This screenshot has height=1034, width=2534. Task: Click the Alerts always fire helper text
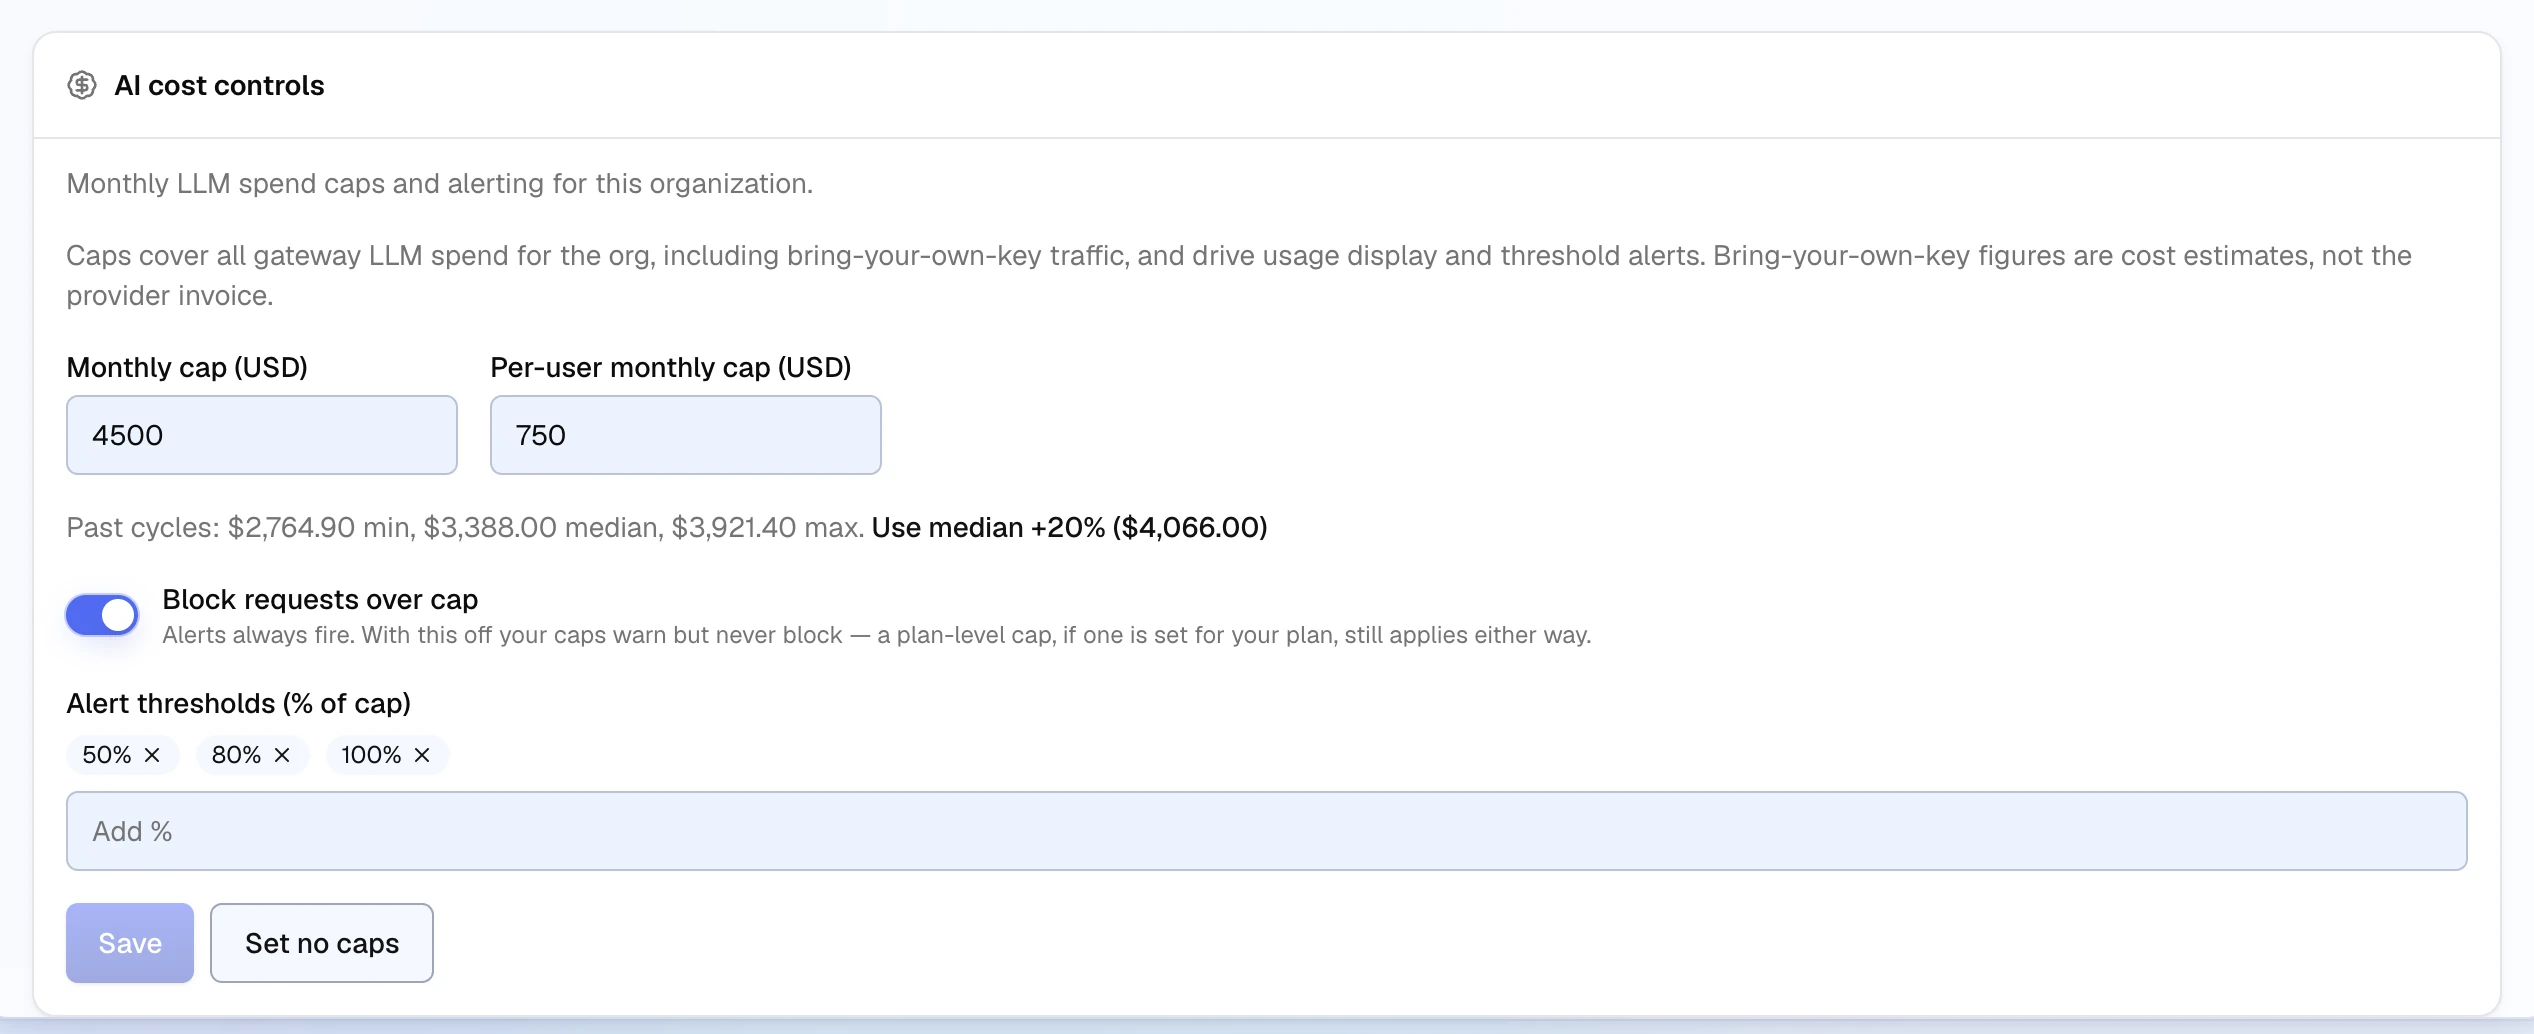[x=877, y=635]
